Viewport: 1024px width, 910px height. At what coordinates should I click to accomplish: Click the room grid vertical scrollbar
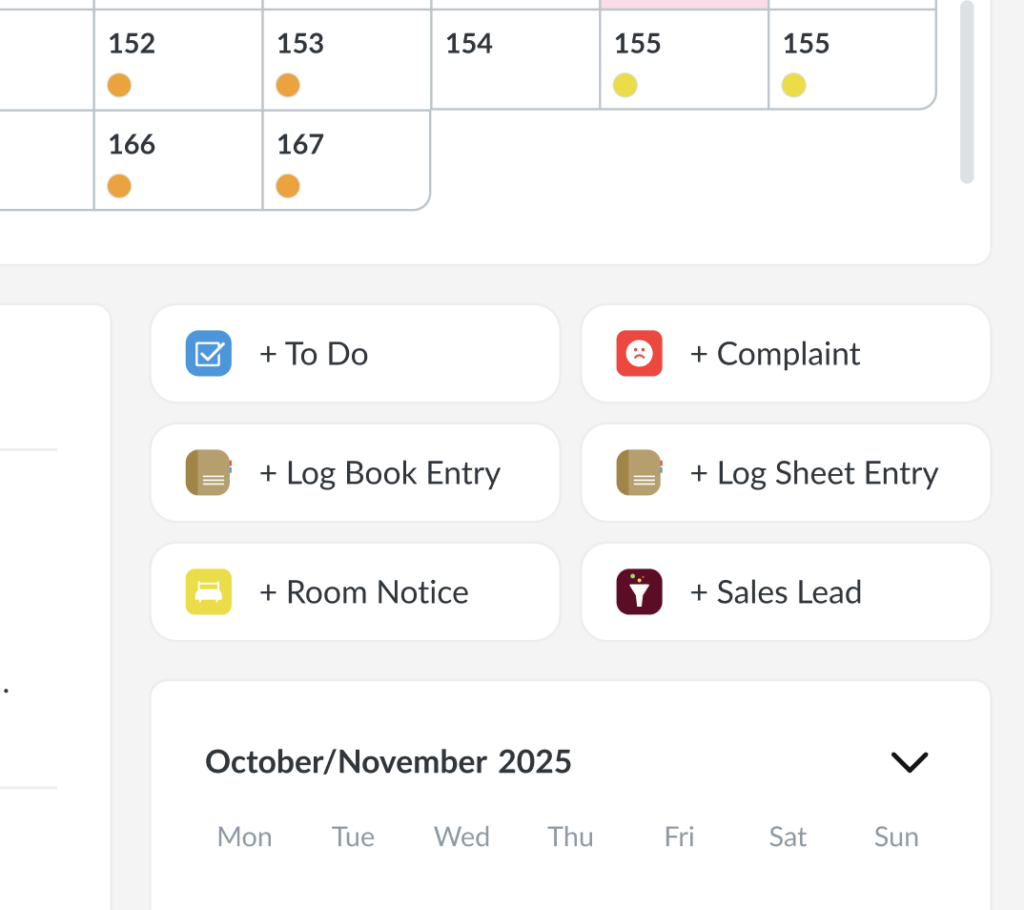pos(967,91)
